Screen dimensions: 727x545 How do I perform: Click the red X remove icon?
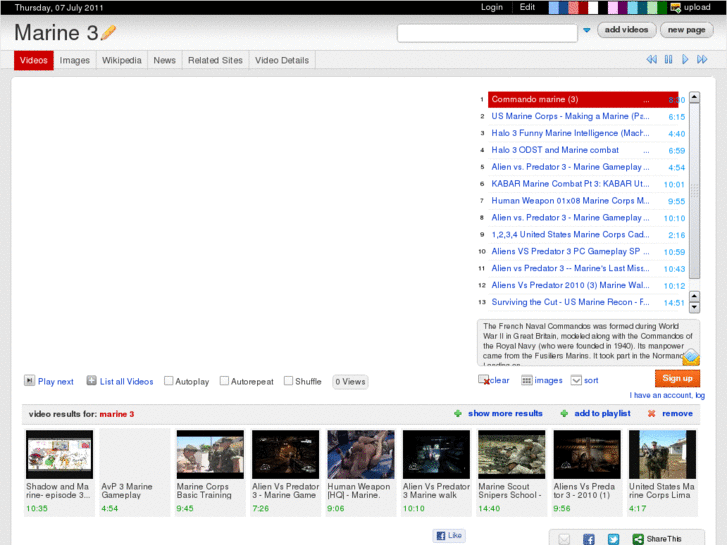pyautogui.click(x=651, y=413)
